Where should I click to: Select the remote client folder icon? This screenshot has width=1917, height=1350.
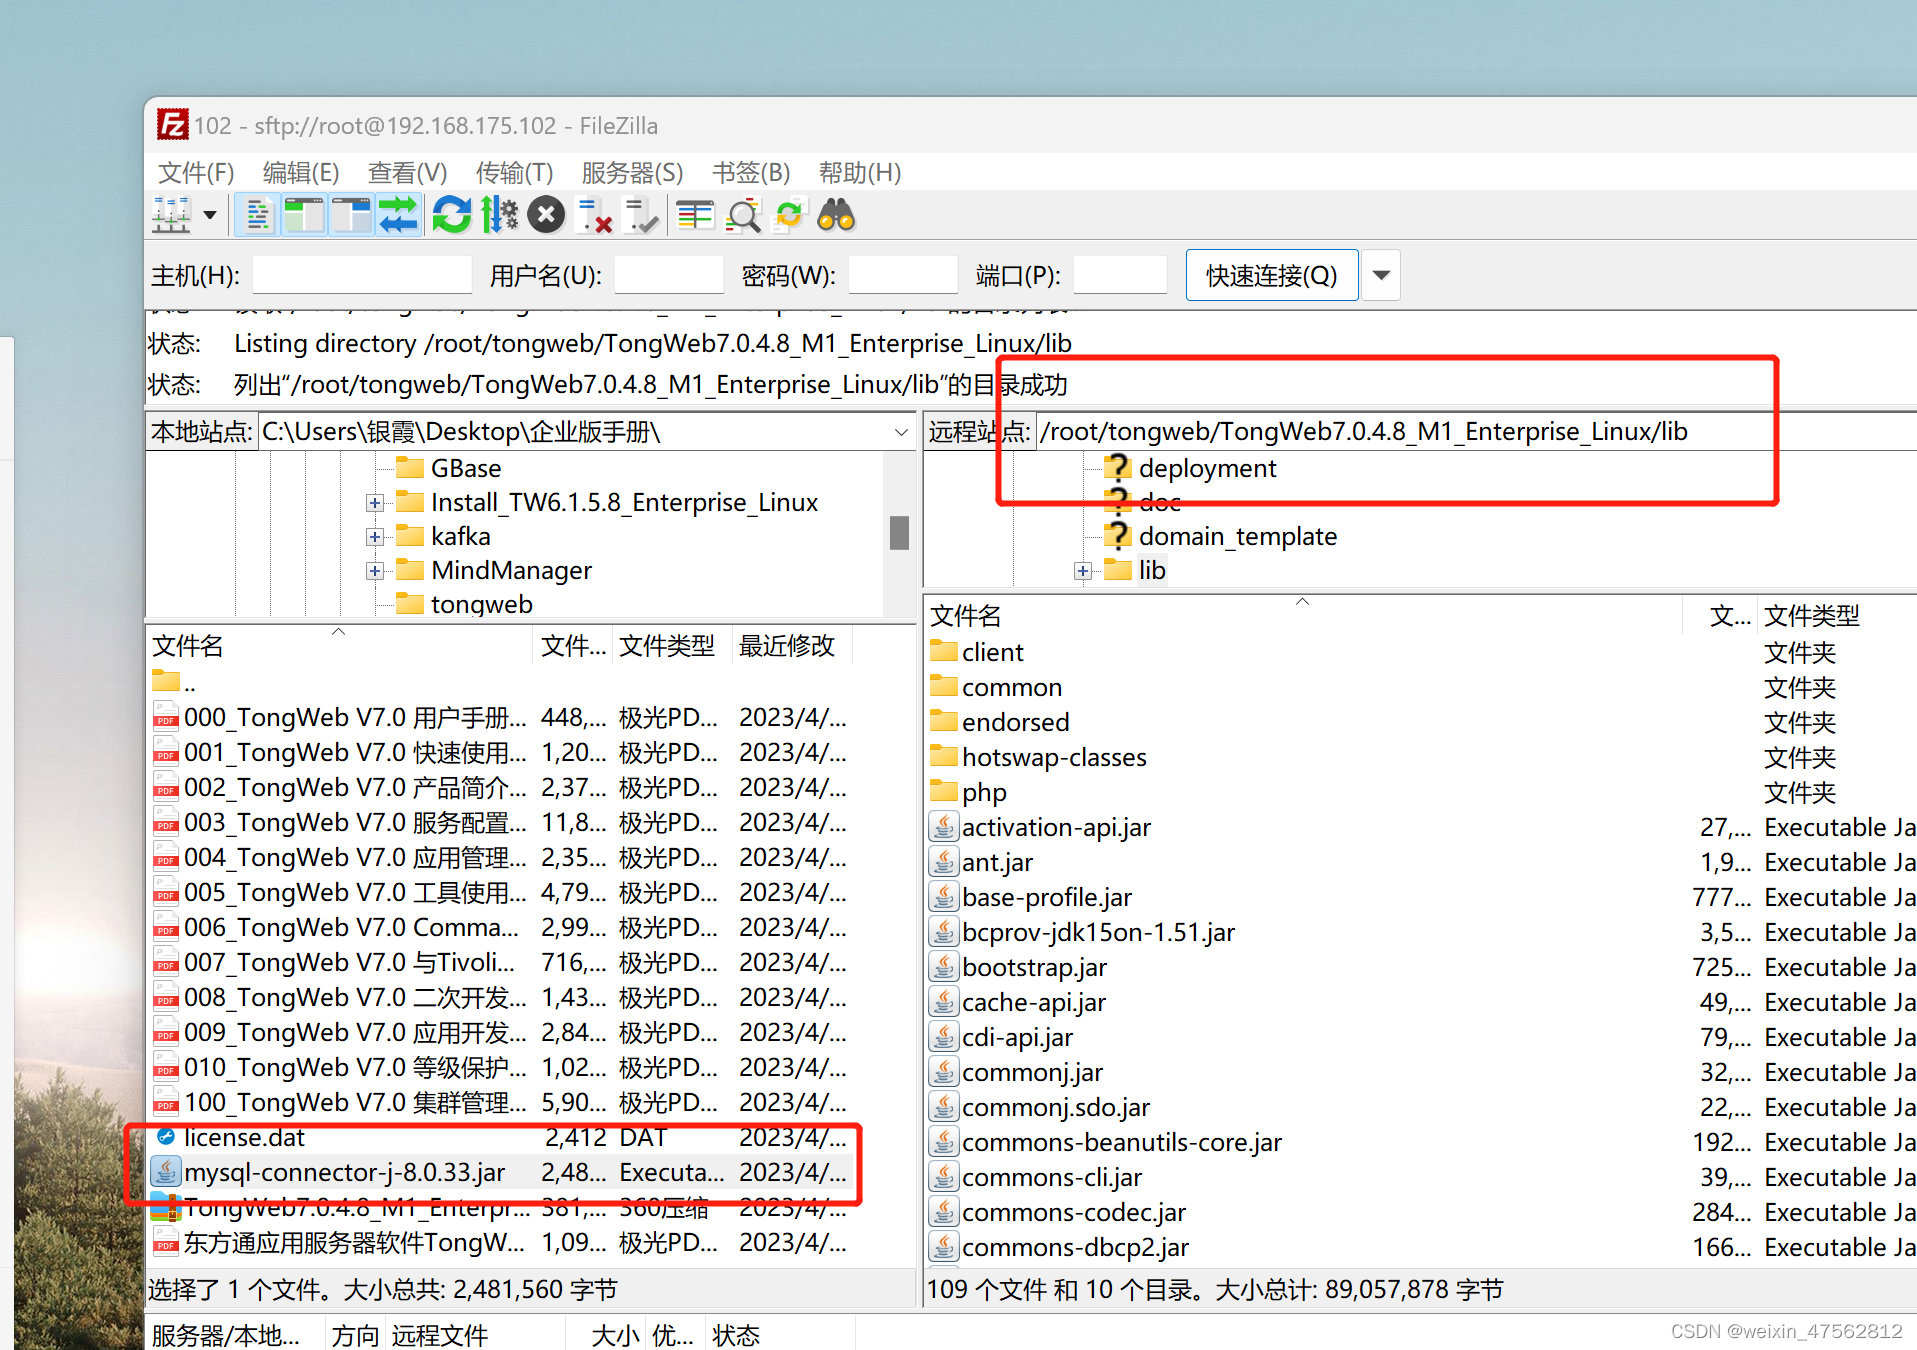point(943,651)
